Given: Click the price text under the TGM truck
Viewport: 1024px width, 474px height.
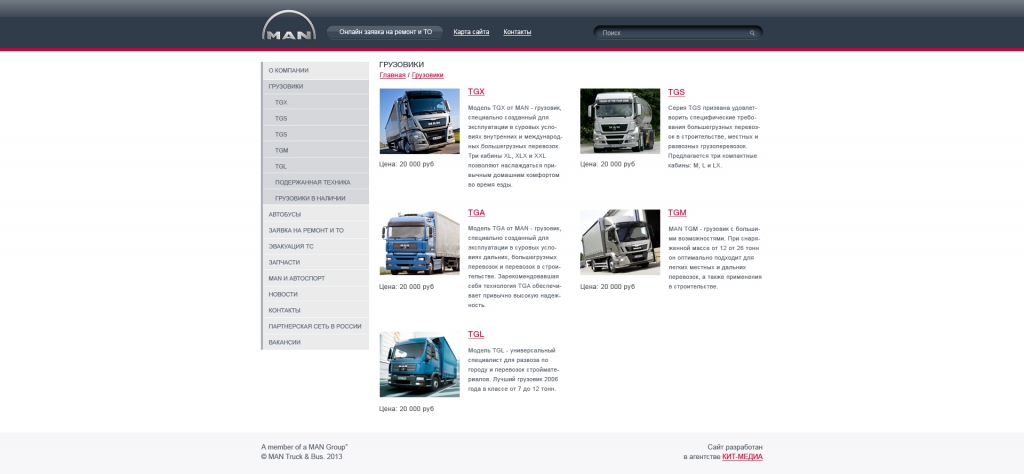Looking at the screenshot, I should 607,287.
